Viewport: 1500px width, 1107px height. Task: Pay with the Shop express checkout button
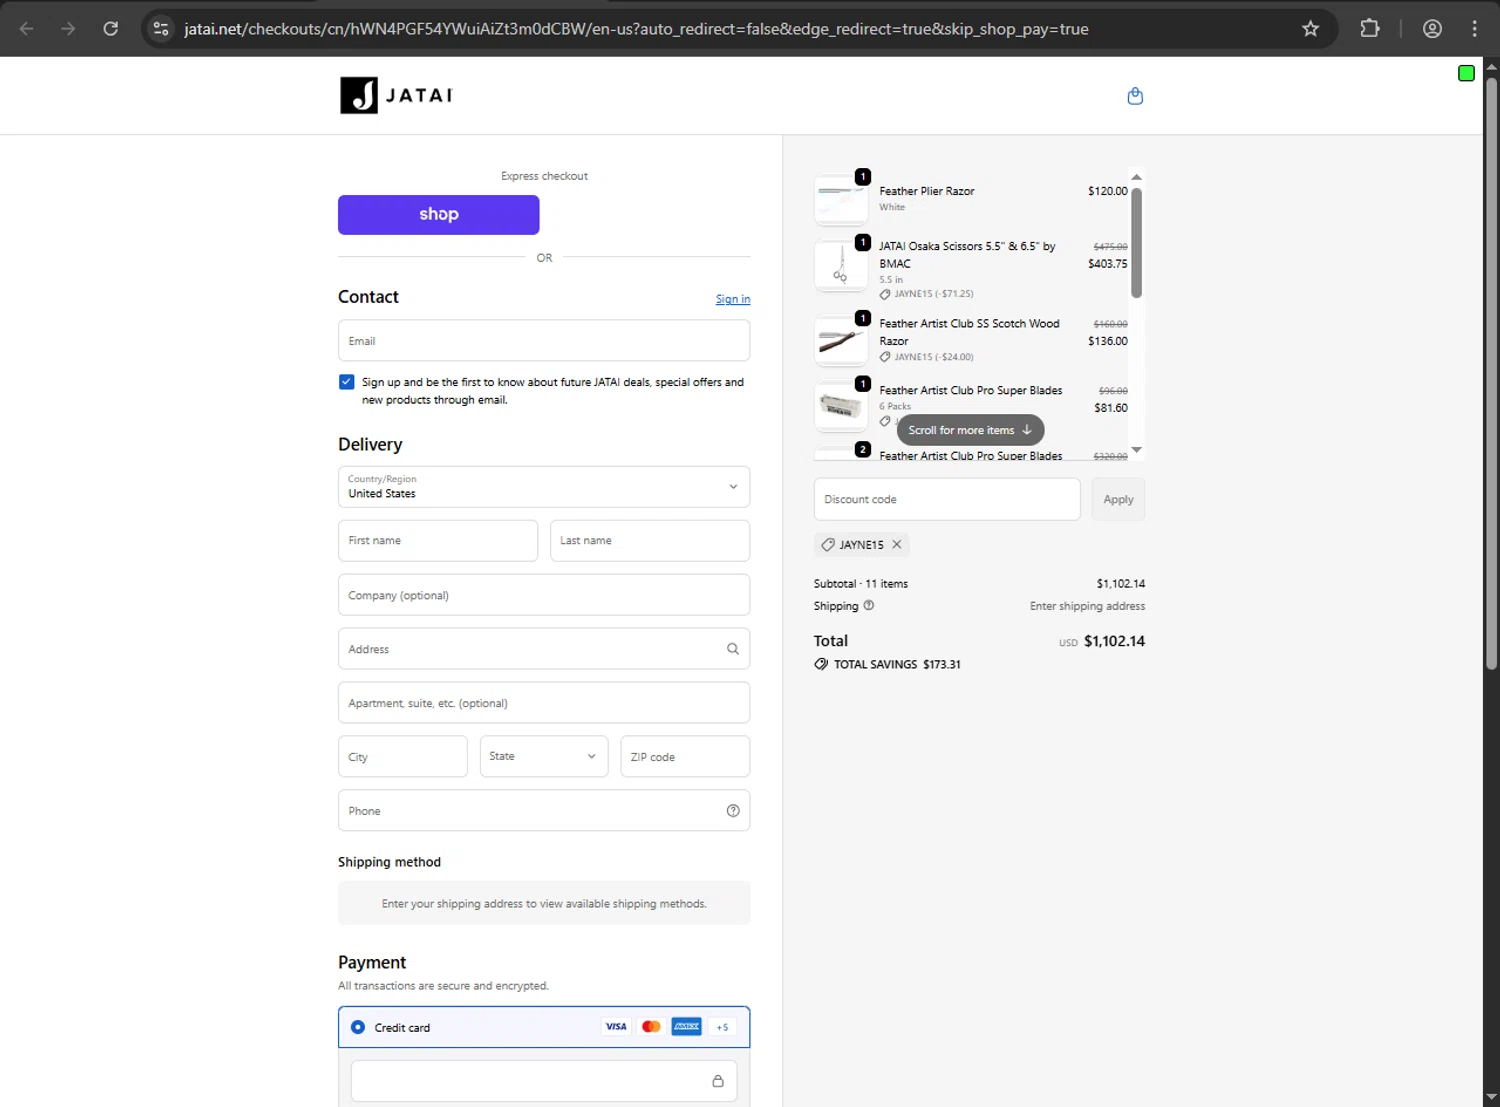(439, 215)
